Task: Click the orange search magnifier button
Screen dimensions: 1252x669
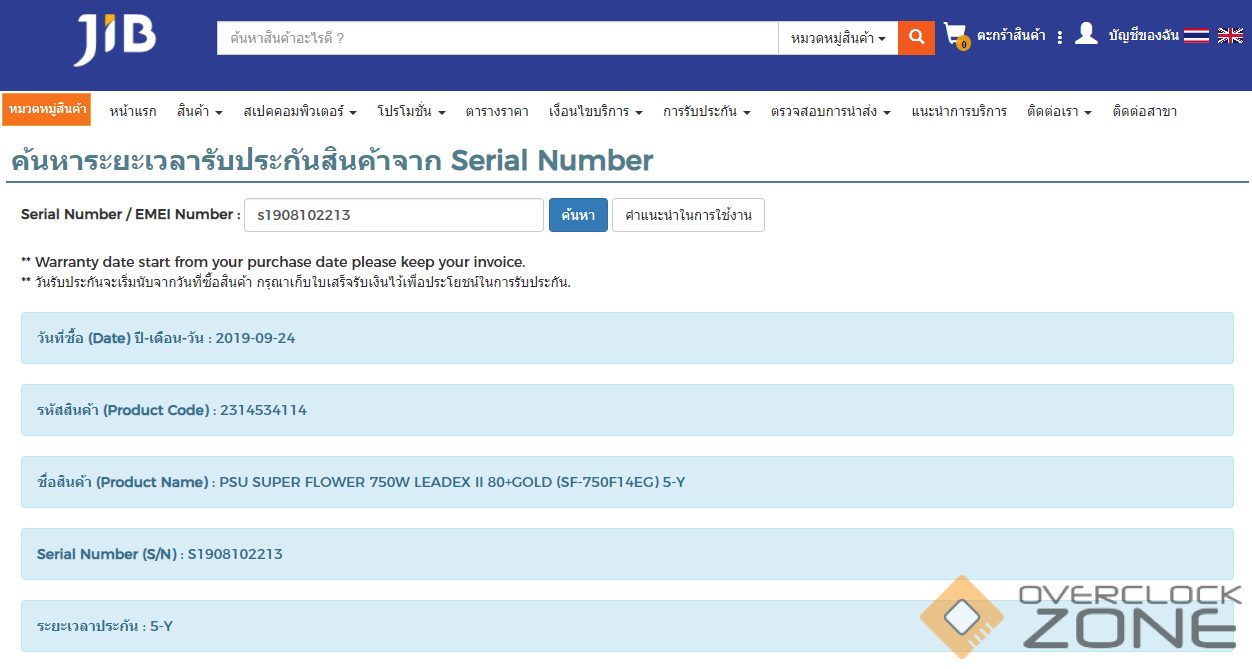Action: [916, 38]
